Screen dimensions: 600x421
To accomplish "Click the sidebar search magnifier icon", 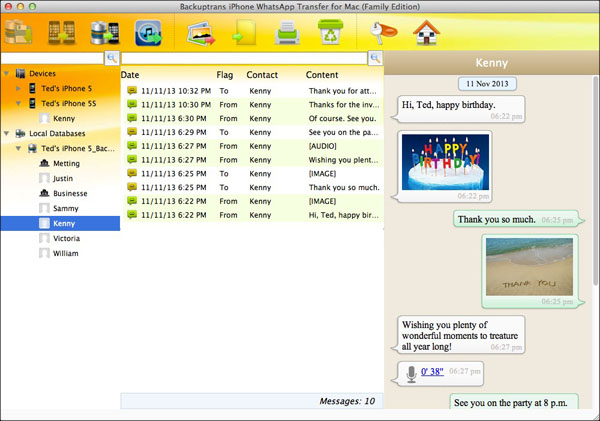I will coord(112,58).
